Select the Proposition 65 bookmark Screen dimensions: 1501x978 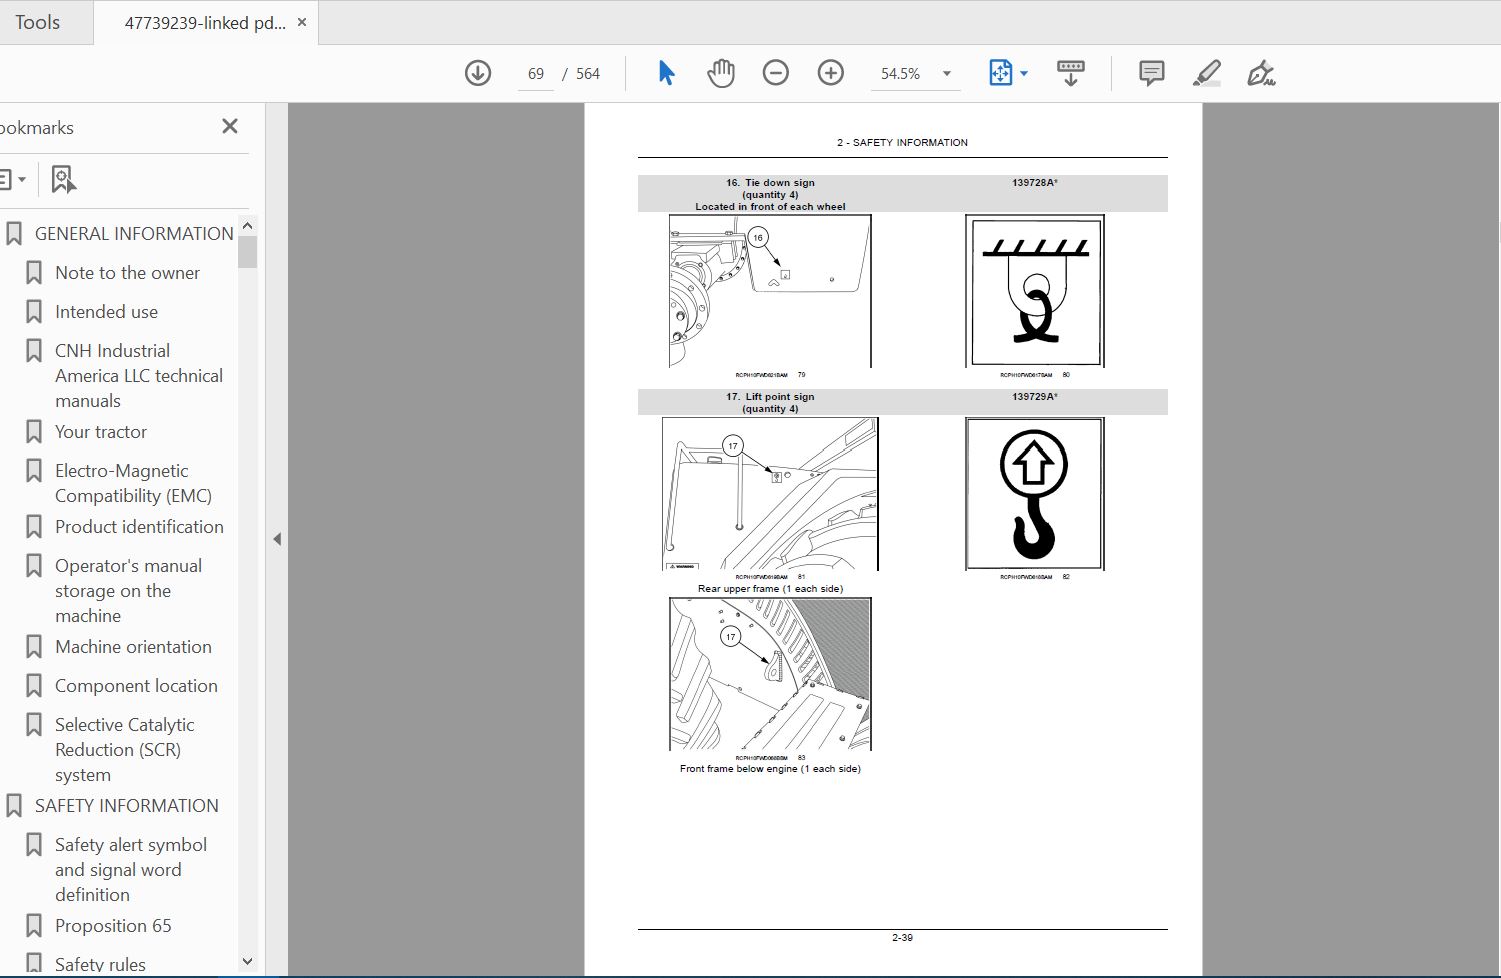click(113, 926)
